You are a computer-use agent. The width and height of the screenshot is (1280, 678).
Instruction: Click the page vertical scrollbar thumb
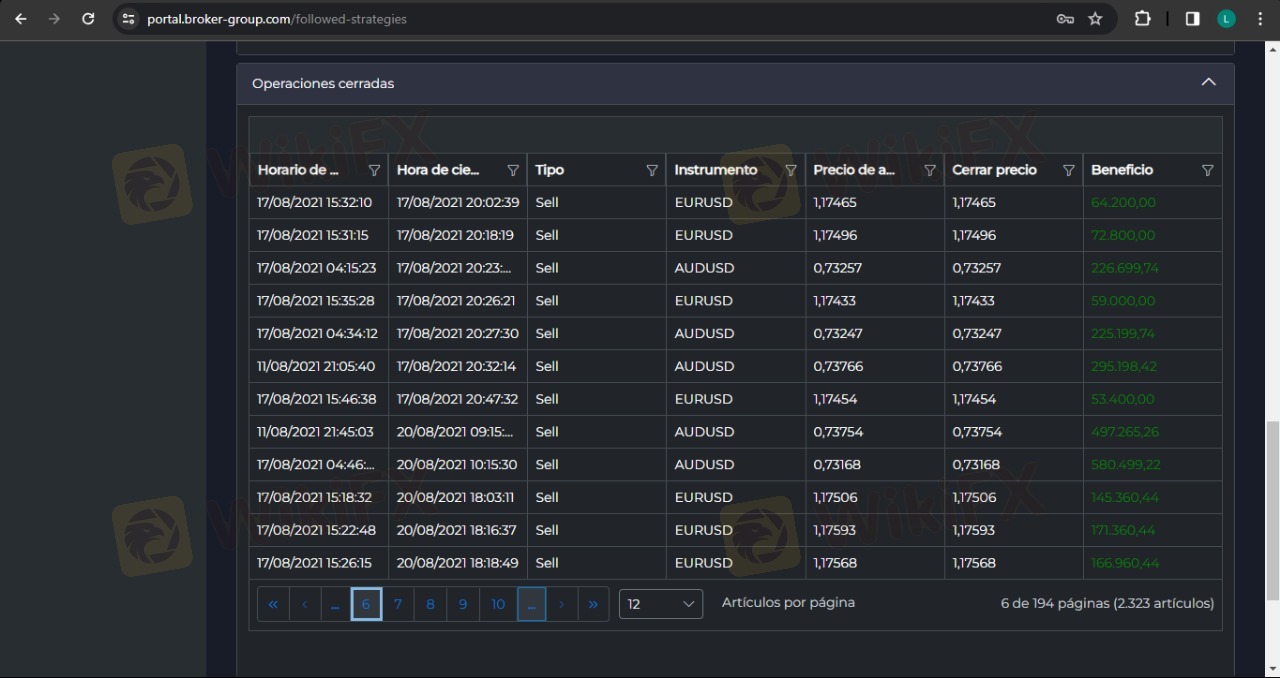[x=1272, y=510]
